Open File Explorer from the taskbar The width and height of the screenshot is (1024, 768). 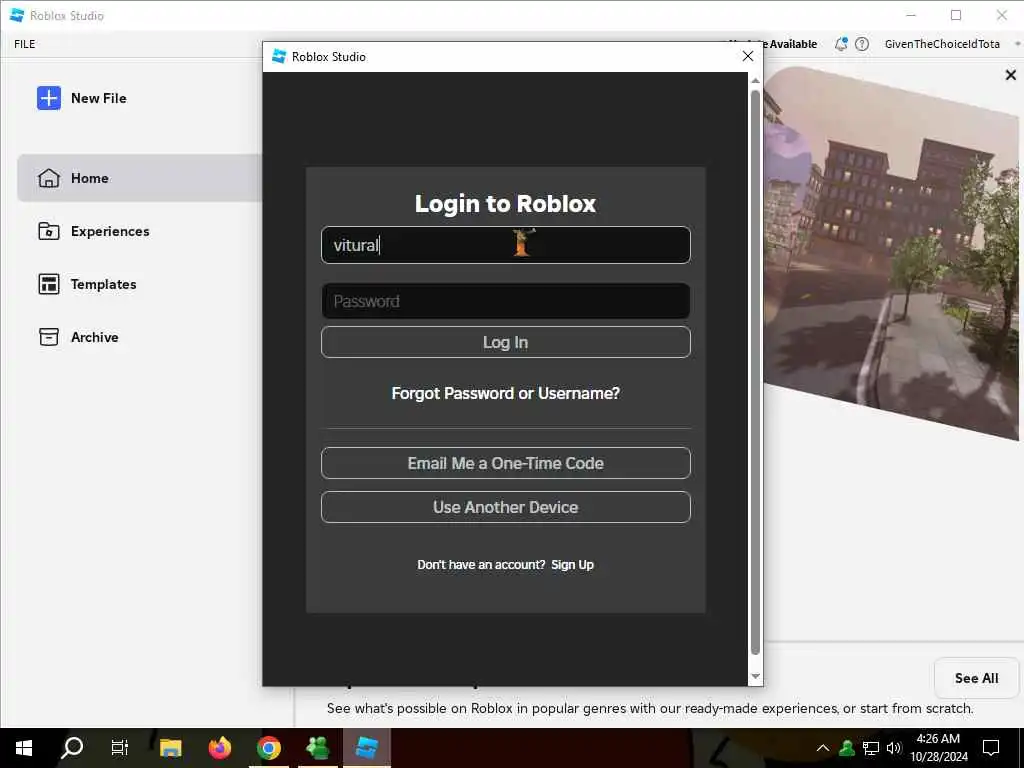(170, 748)
